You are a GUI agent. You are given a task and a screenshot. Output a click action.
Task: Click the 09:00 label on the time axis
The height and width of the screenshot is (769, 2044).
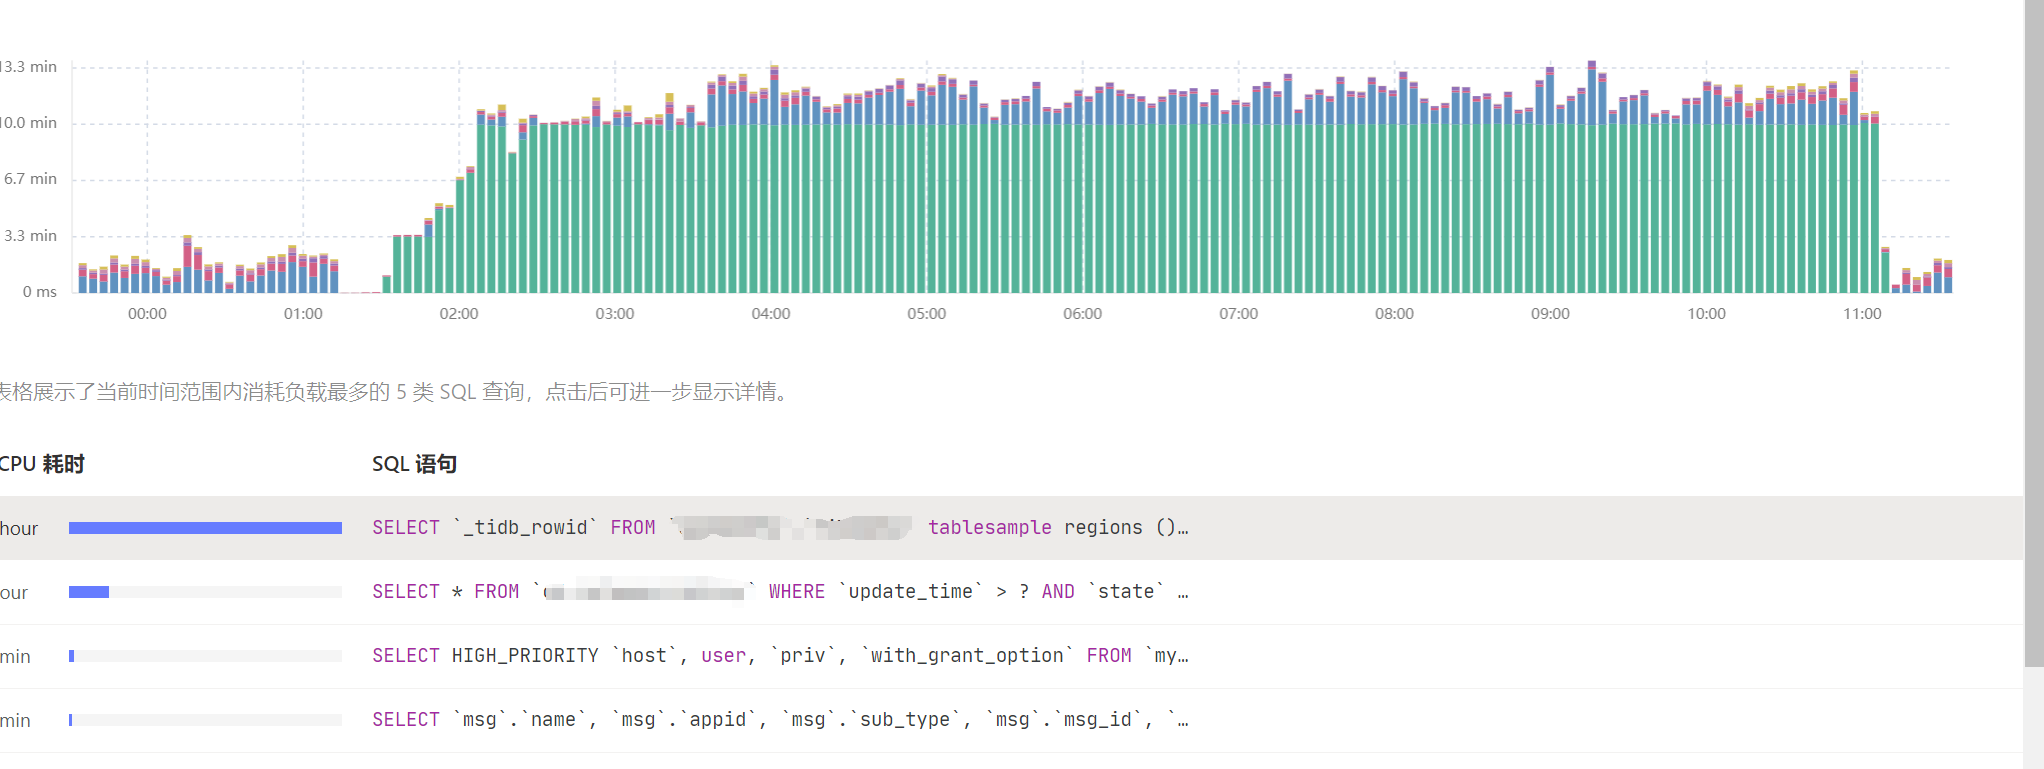1550,314
